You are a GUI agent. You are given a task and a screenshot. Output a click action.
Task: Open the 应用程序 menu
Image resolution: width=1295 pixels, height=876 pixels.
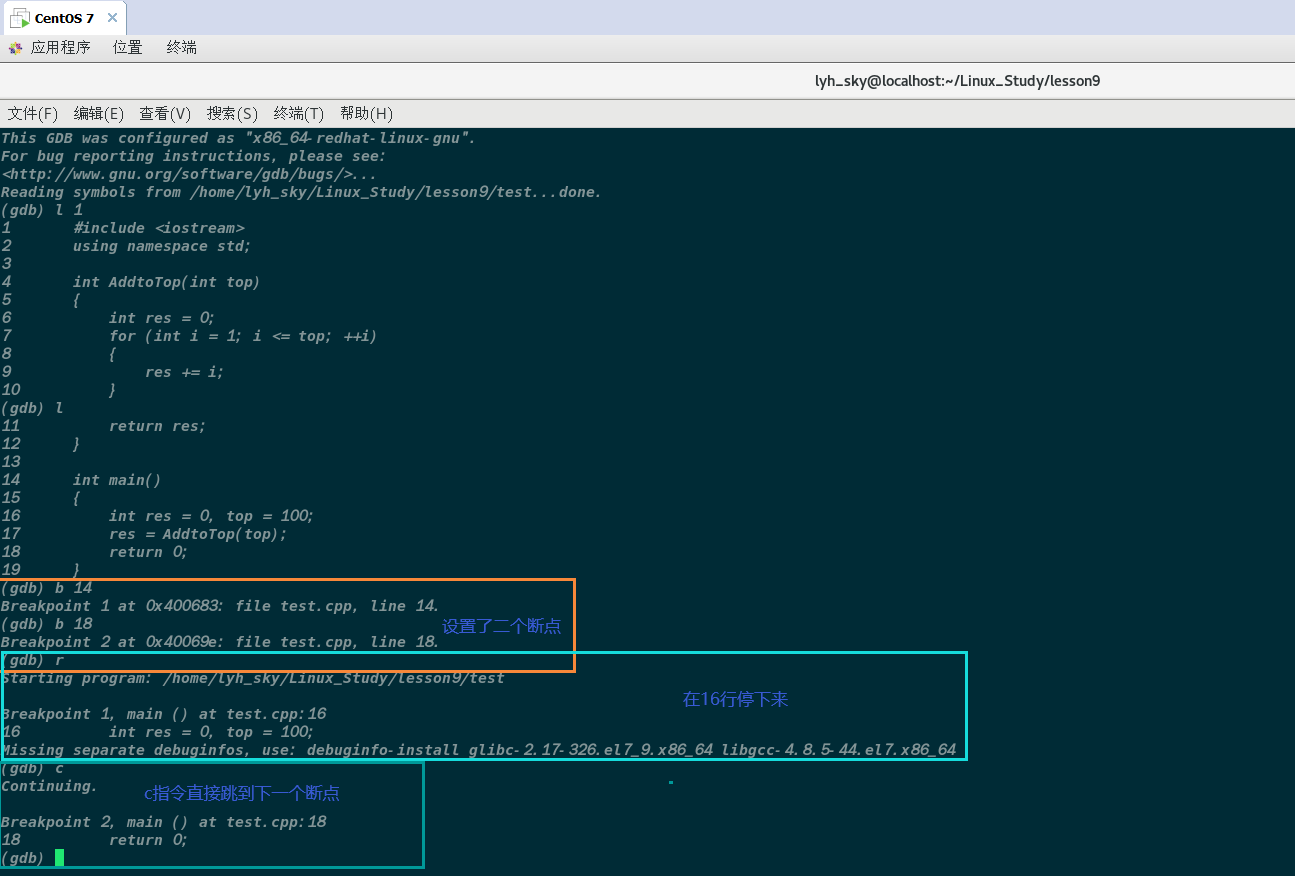tap(60, 47)
